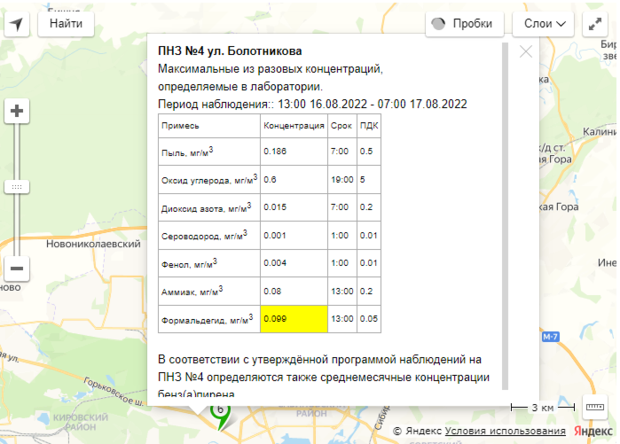Open Условия использования link

(492, 430)
